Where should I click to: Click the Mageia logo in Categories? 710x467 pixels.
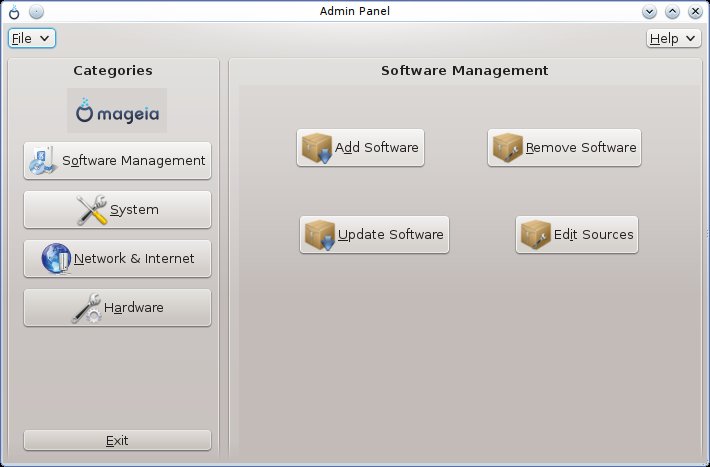[117, 111]
